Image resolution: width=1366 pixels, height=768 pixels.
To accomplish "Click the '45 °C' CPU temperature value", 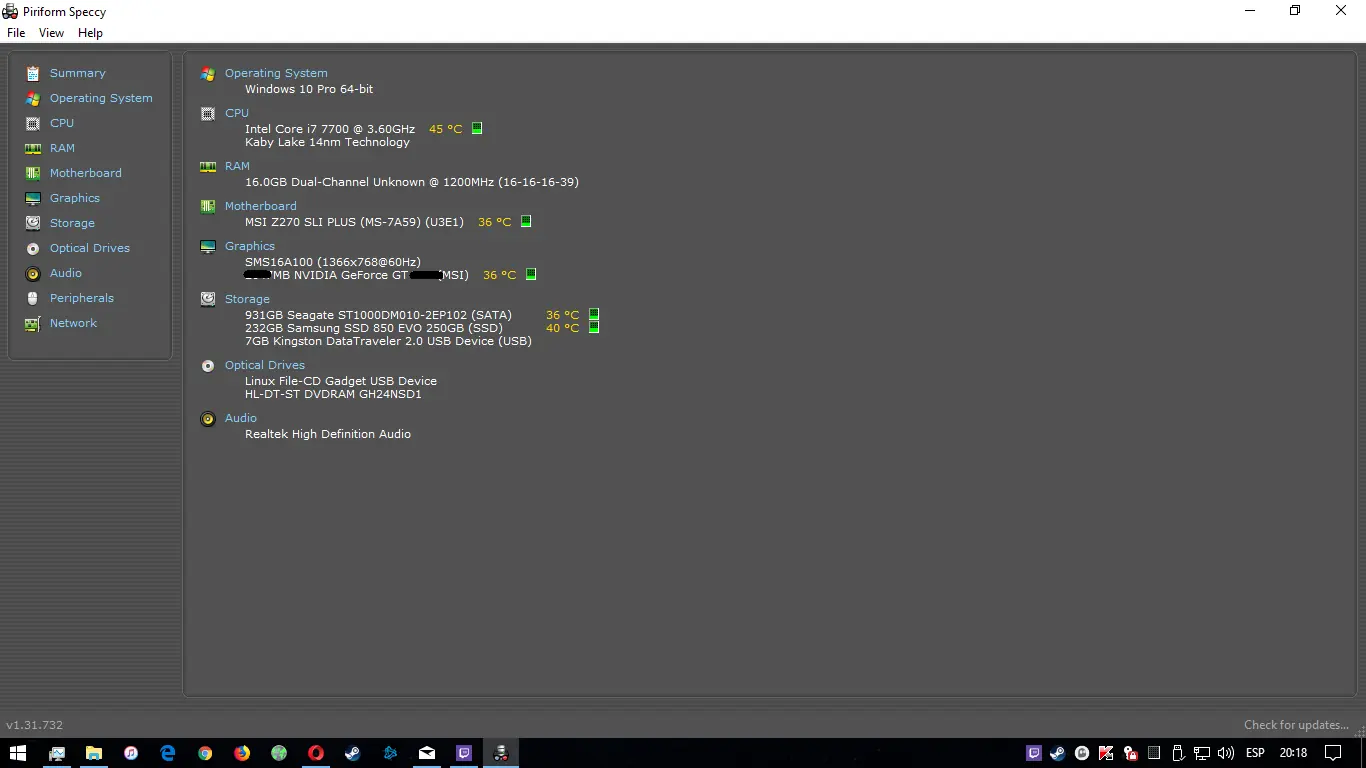I will tap(446, 129).
